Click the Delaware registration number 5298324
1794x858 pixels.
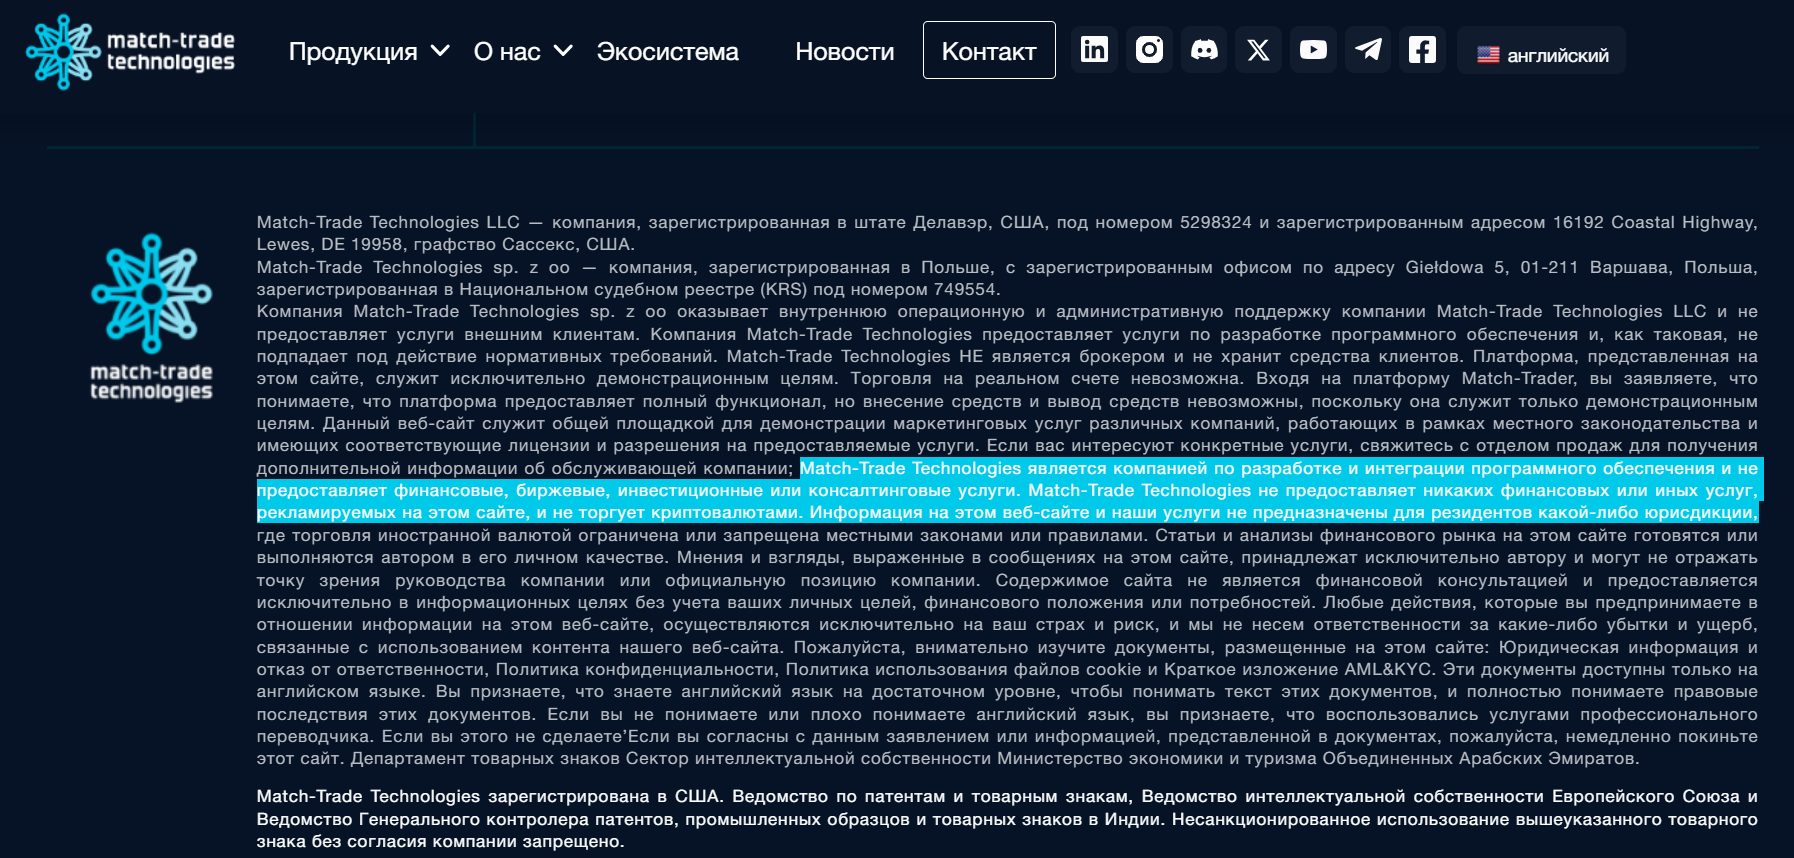tap(1215, 222)
